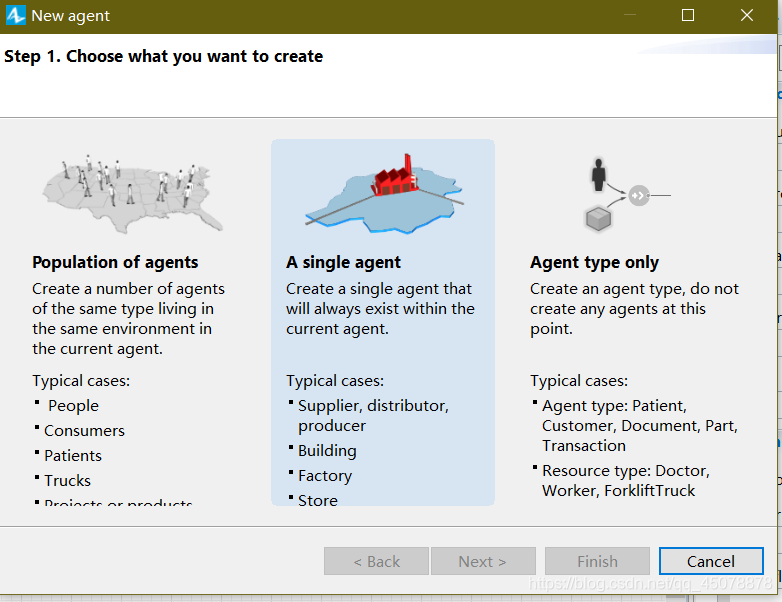Close the New agent window
Viewport: 782px width, 602px height.
click(747, 16)
